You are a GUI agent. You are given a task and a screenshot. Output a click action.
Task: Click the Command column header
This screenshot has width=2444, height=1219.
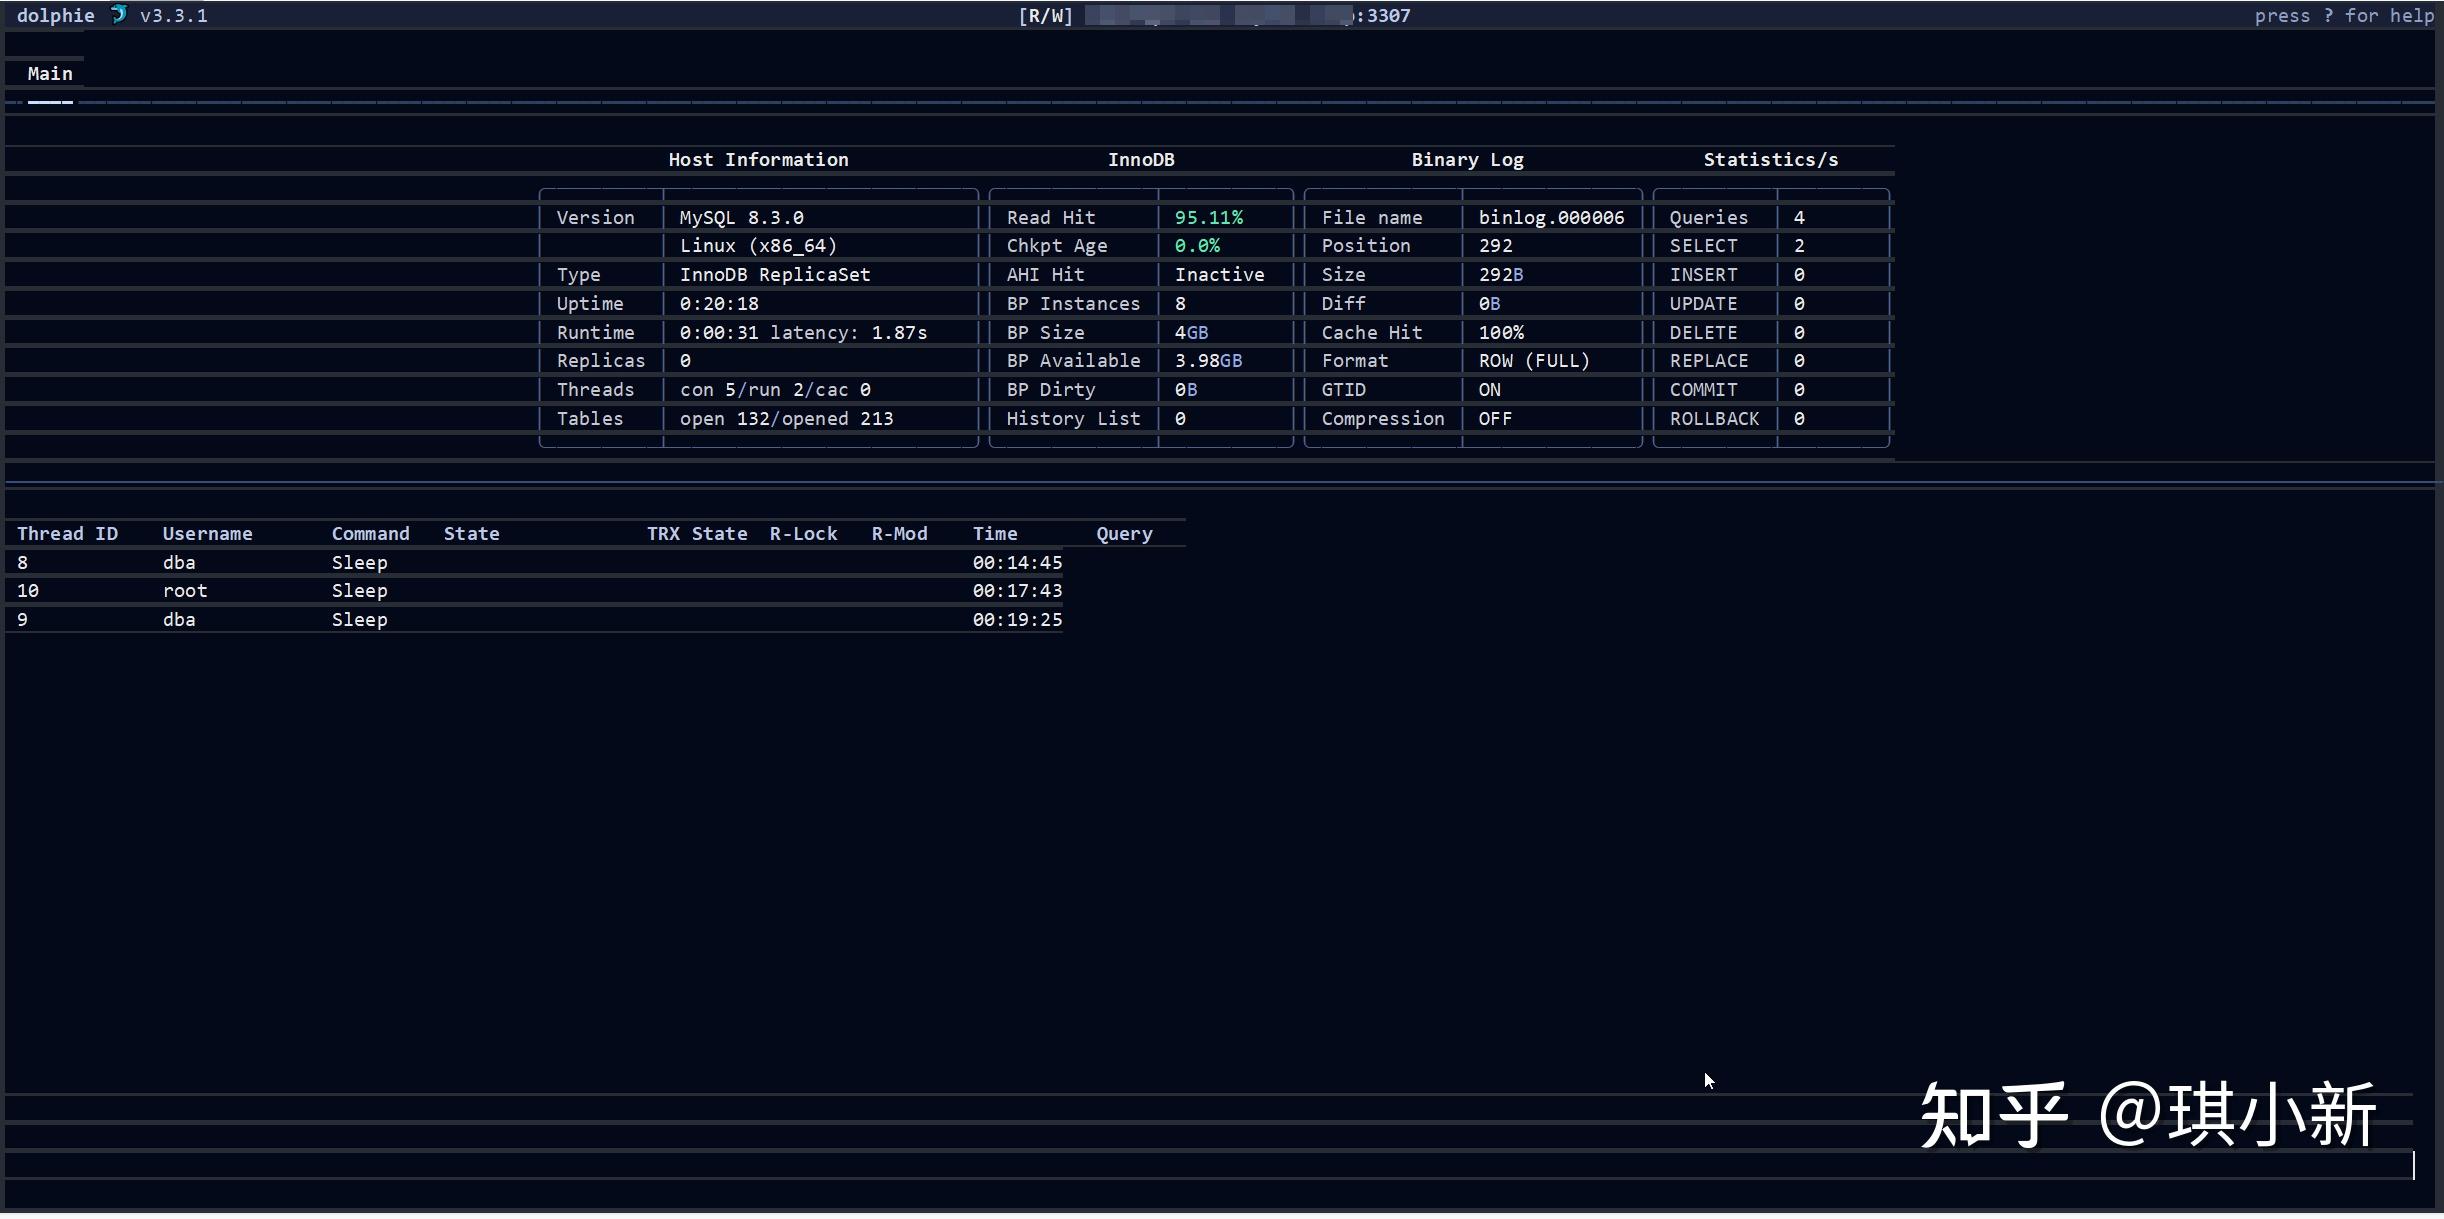click(370, 534)
